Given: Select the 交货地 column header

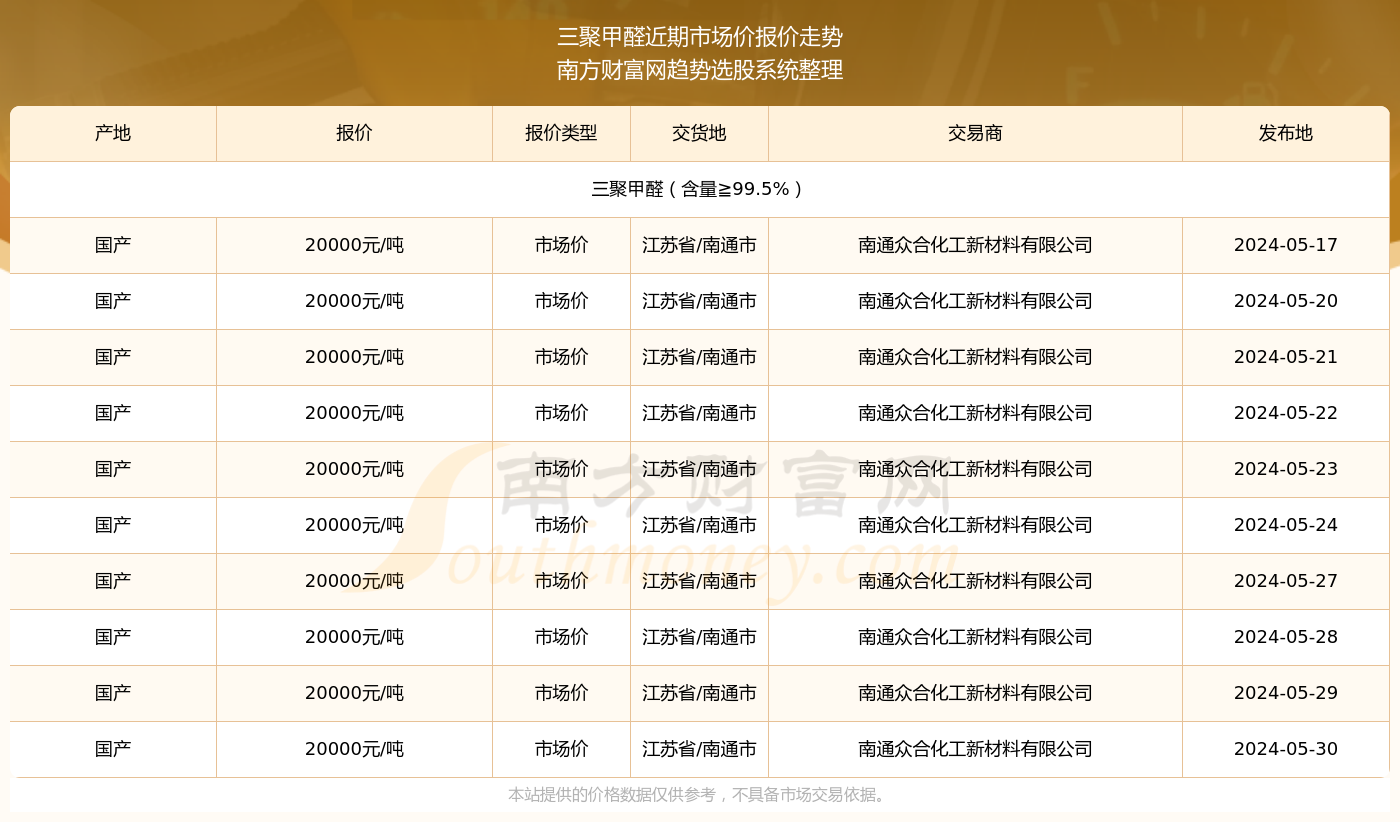Looking at the screenshot, I should pos(699,133).
